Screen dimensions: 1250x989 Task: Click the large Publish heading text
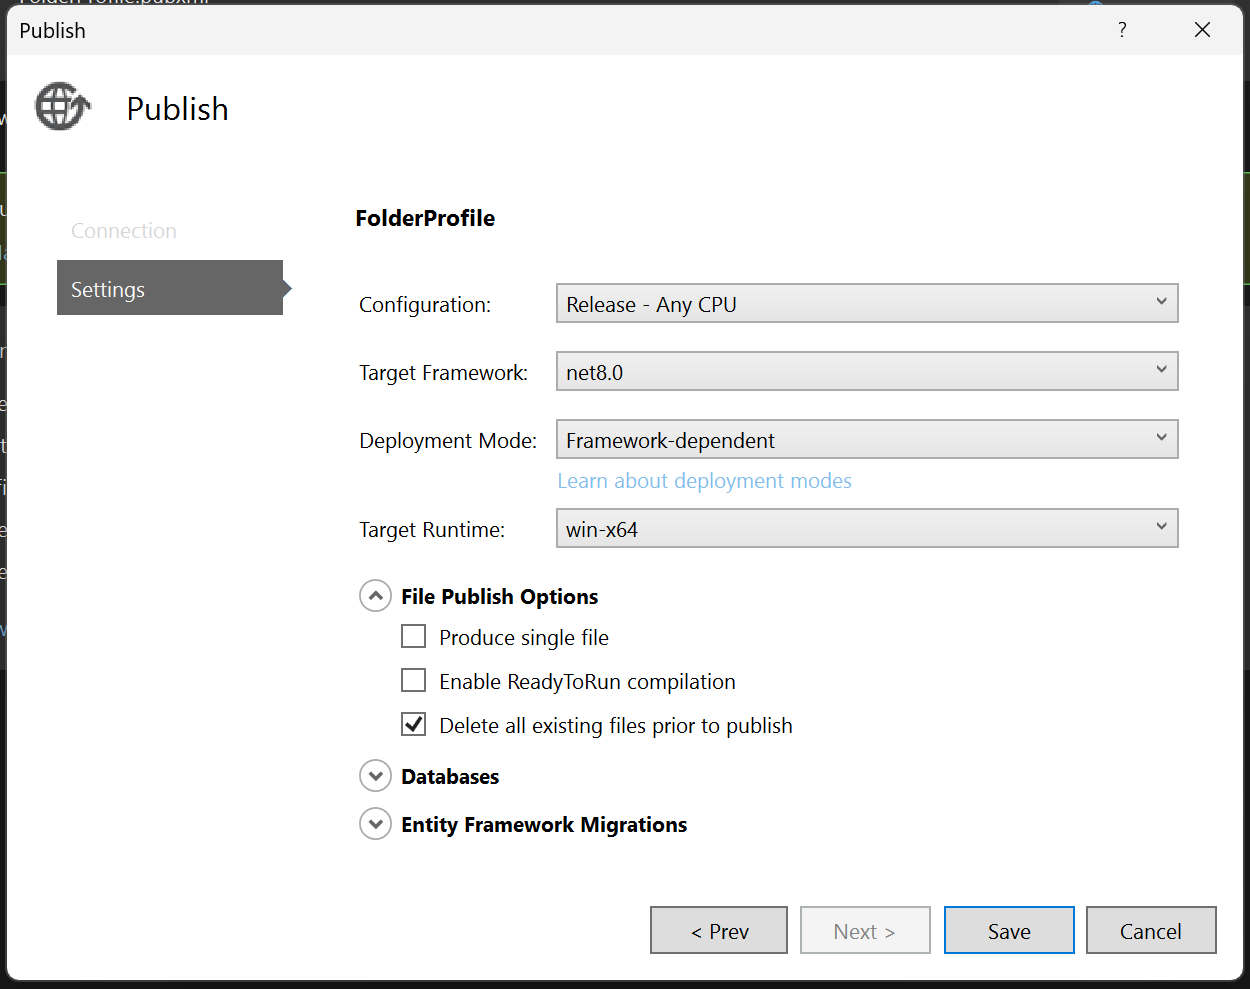(177, 108)
